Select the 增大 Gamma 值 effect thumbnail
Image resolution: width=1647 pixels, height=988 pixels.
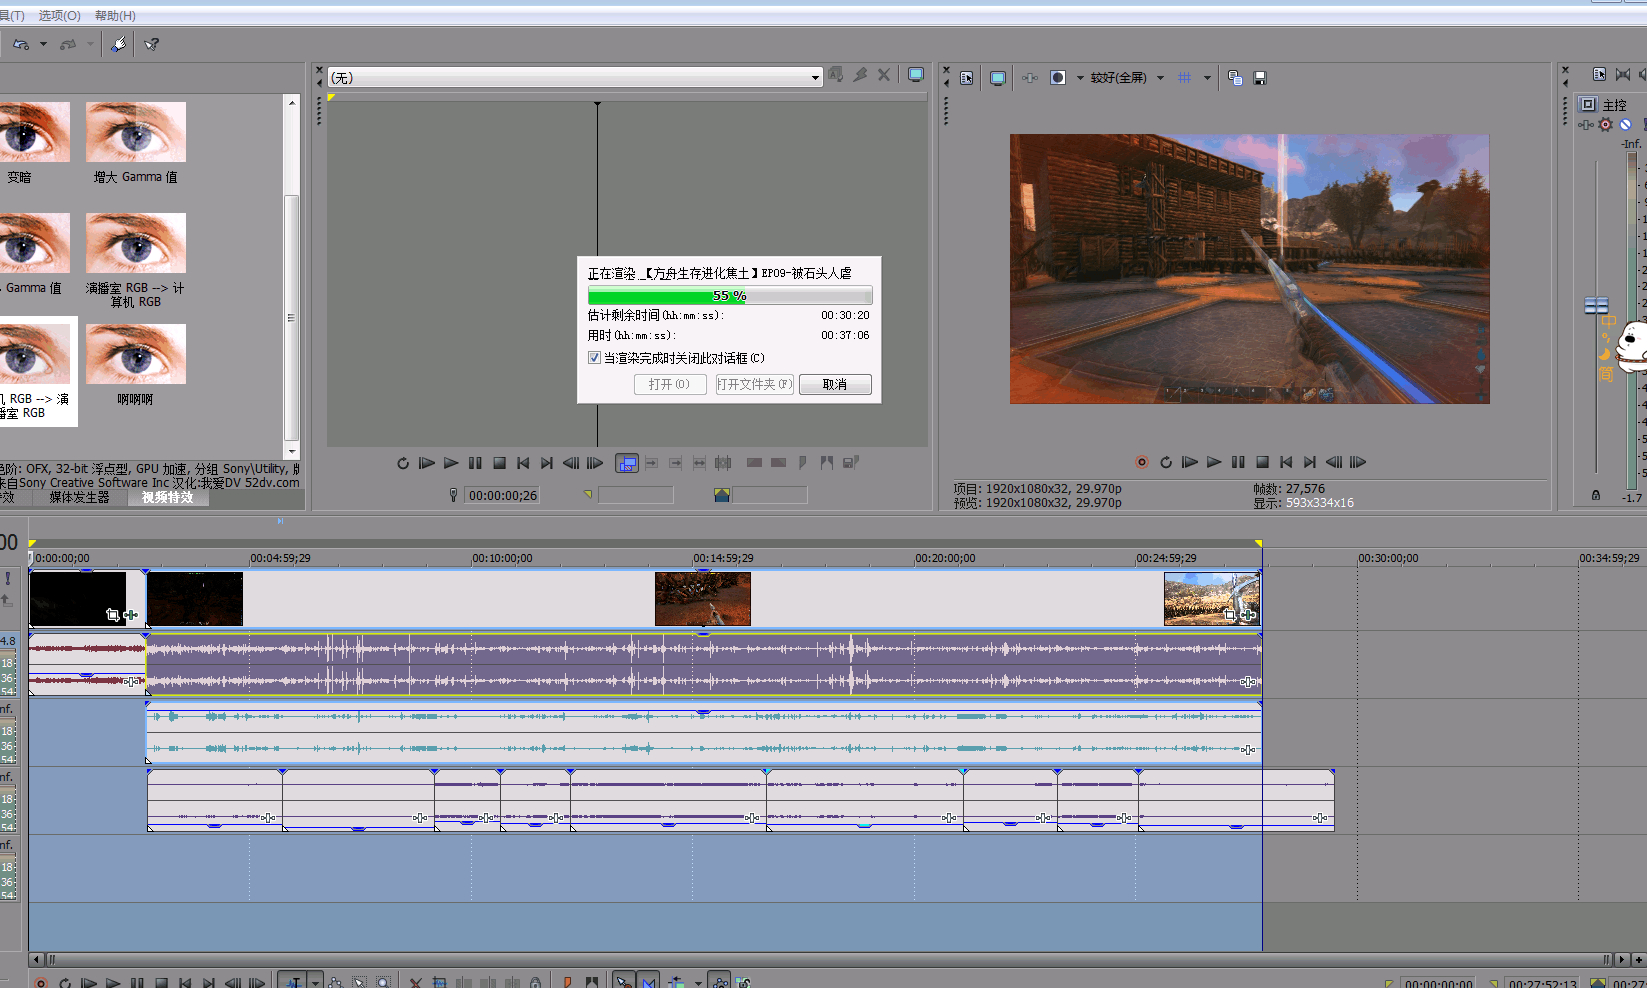coord(136,143)
